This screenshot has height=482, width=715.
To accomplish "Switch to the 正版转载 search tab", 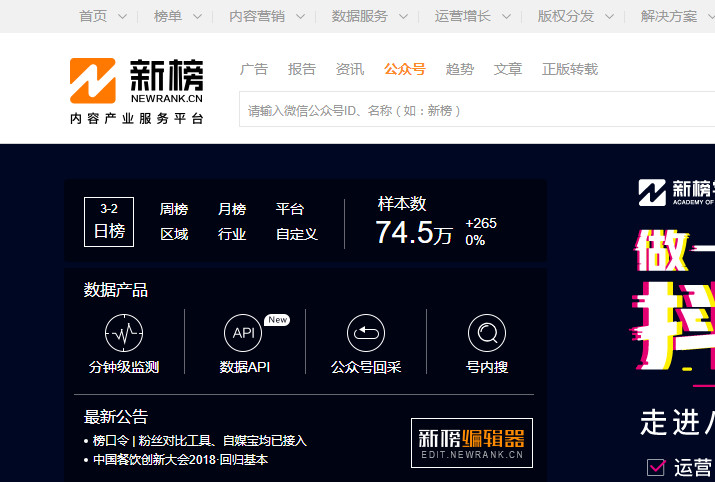I will pos(570,69).
